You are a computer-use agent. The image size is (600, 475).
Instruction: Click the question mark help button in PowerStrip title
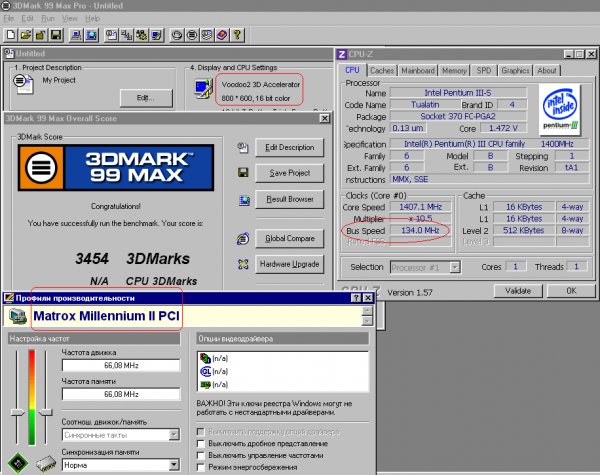click(x=356, y=298)
